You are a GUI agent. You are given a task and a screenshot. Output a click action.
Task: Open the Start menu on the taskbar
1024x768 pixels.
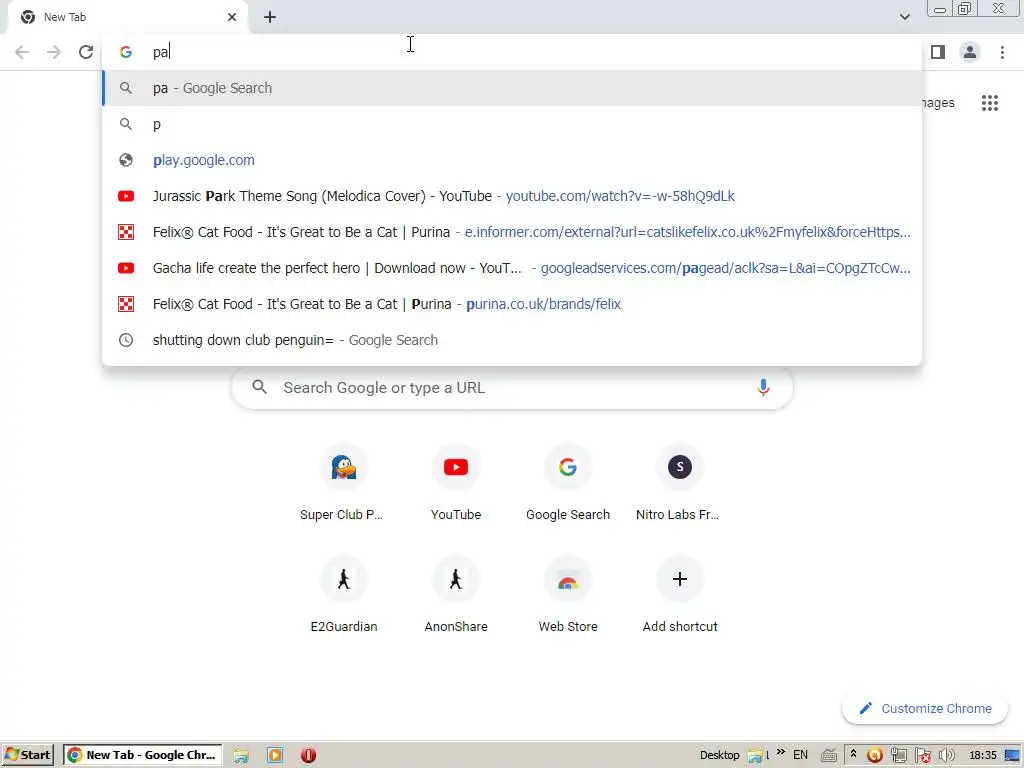(29, 755)
